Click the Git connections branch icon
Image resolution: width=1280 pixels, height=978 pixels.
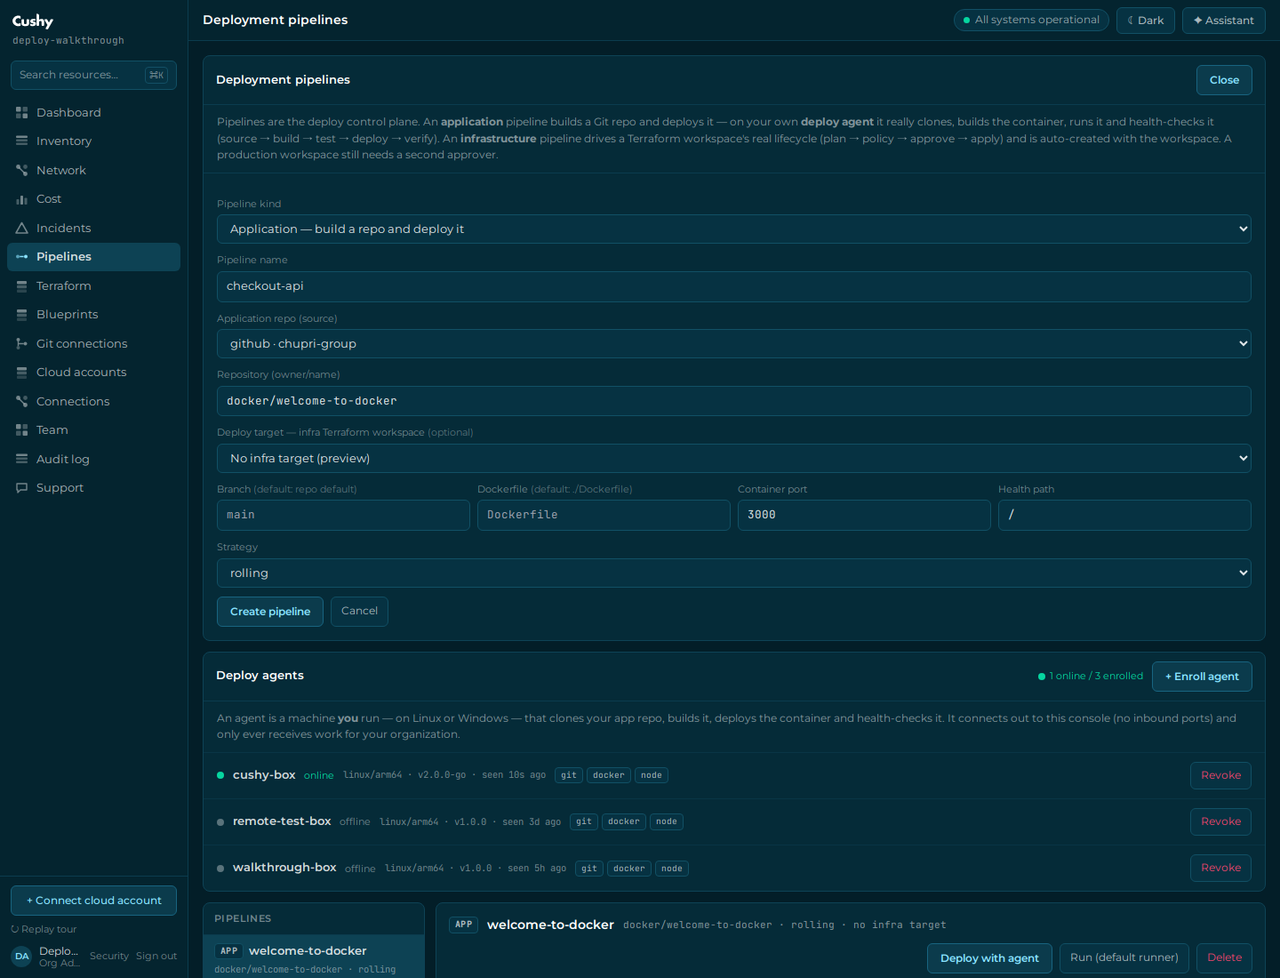[x=22, y=343]
